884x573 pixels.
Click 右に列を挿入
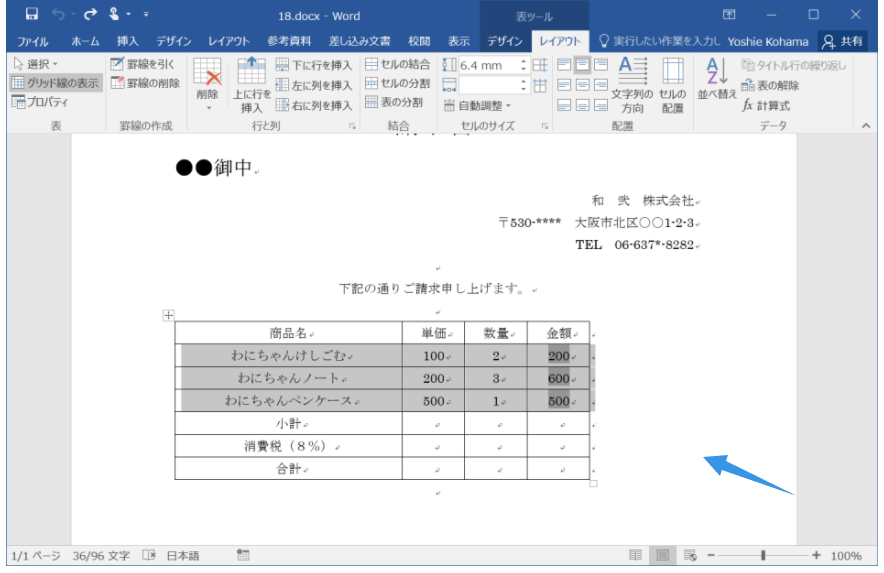pos(314,105)
